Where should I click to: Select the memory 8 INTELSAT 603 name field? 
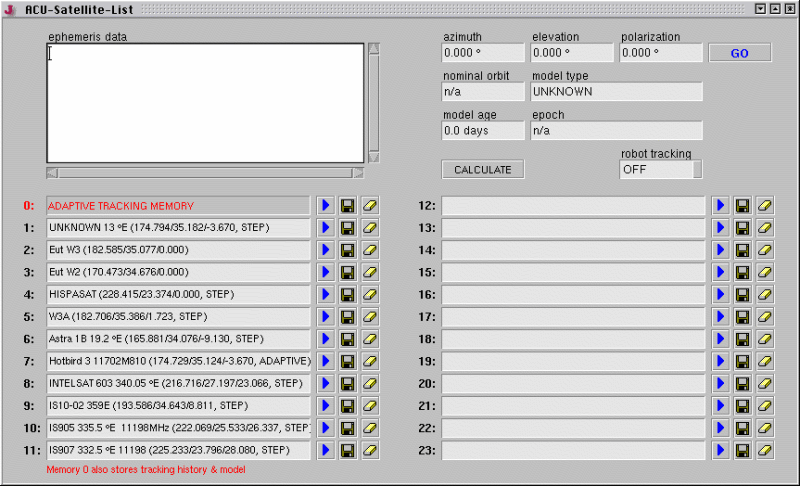tap(179, 383)
